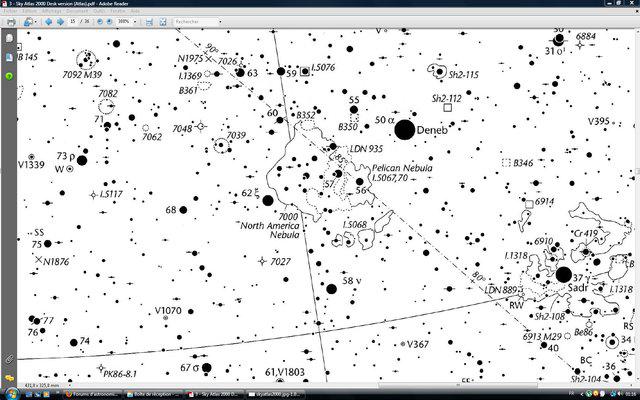Click the PK86-8.1 planetary nebula label
This screenshot has height=400, width=640.
coord(120,374)
